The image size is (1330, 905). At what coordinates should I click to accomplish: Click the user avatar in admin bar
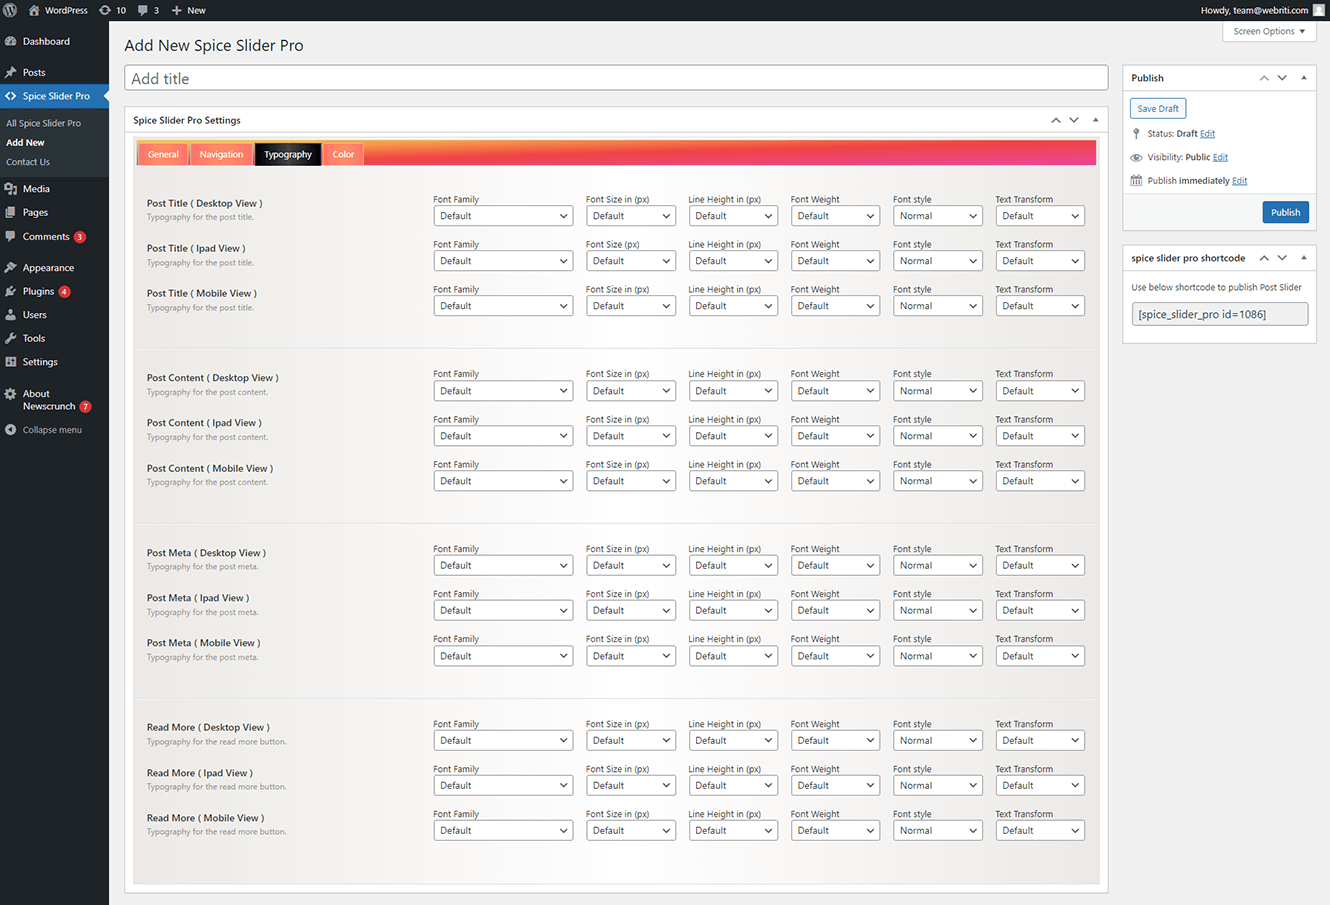[x=1319, y=10]
